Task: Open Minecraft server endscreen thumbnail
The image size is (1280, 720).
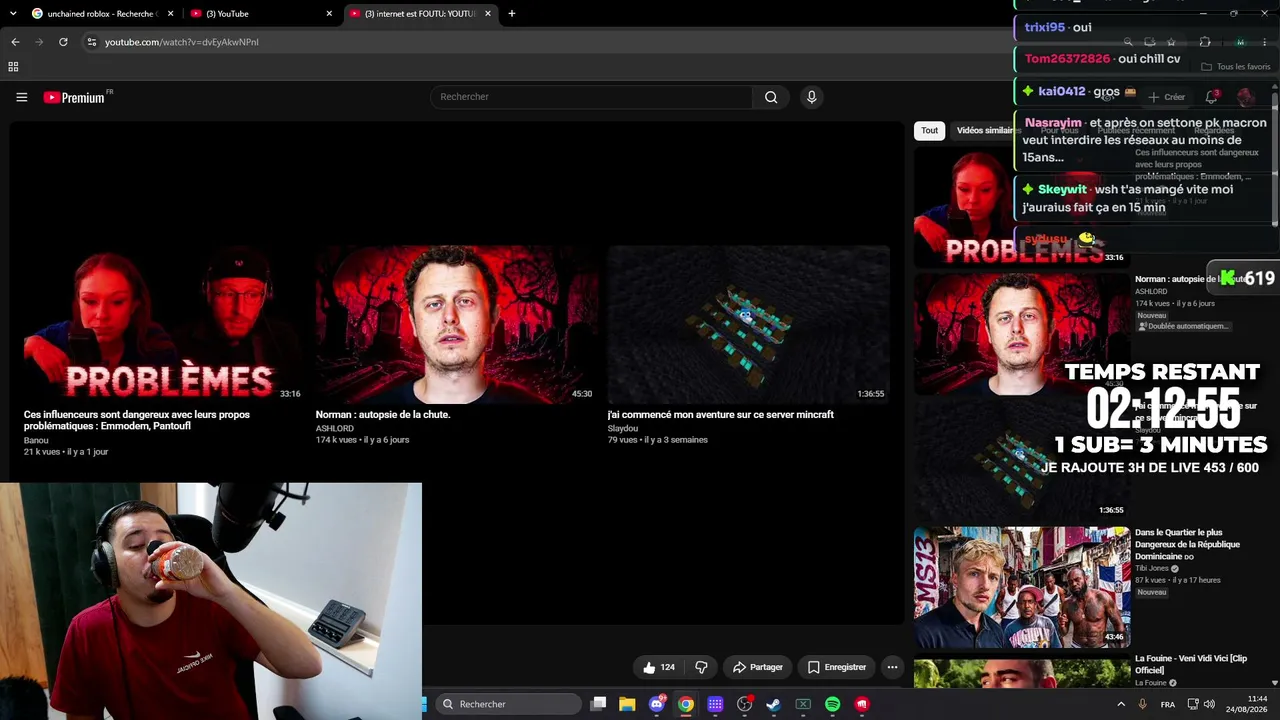Action: coord(749,325)
